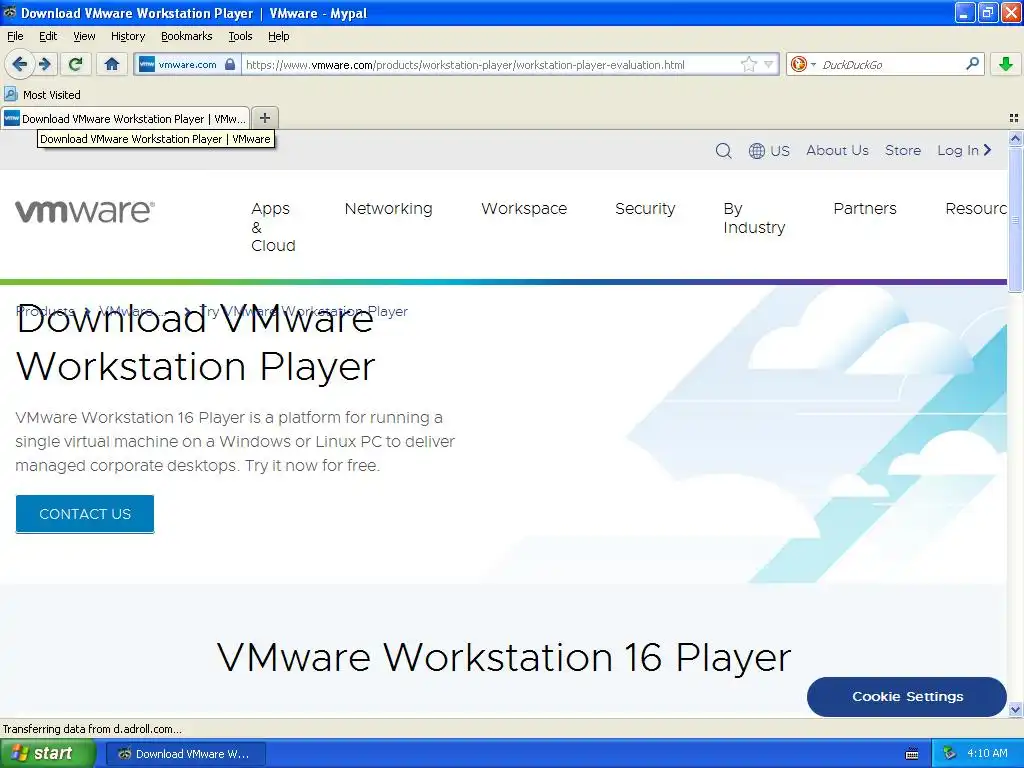Click the Try VMware Workstation Player breadcrumb

coord(304,312)
